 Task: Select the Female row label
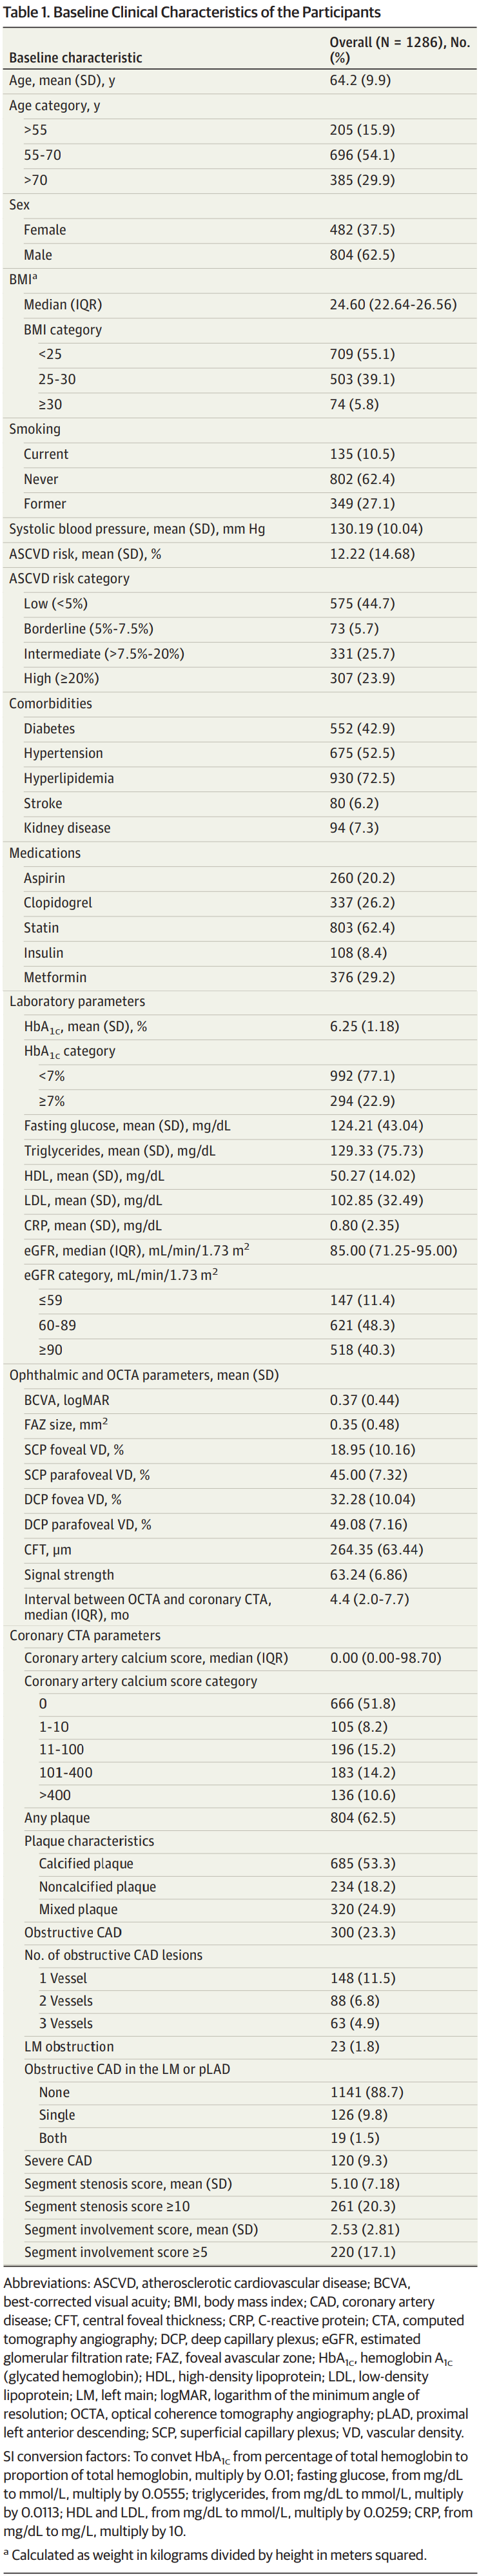pos(45,230)
